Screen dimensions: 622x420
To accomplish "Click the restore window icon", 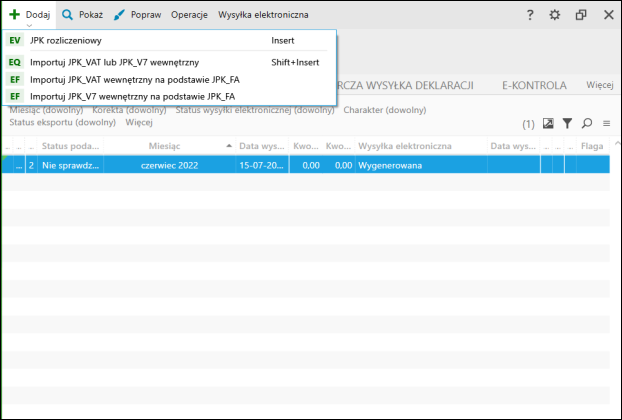I will coord(581,15).
